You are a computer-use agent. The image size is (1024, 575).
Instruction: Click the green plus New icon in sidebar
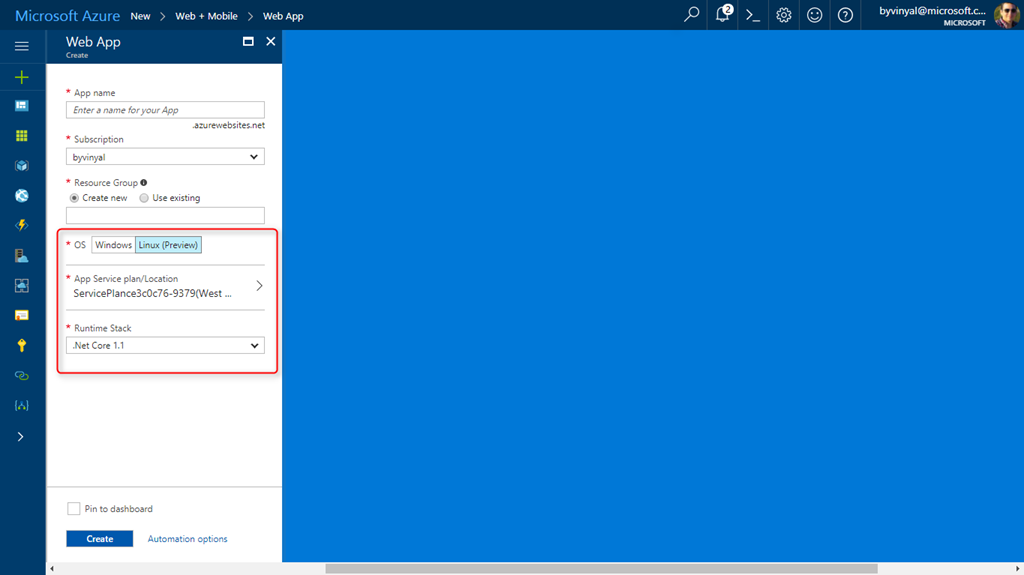(21, 77)
